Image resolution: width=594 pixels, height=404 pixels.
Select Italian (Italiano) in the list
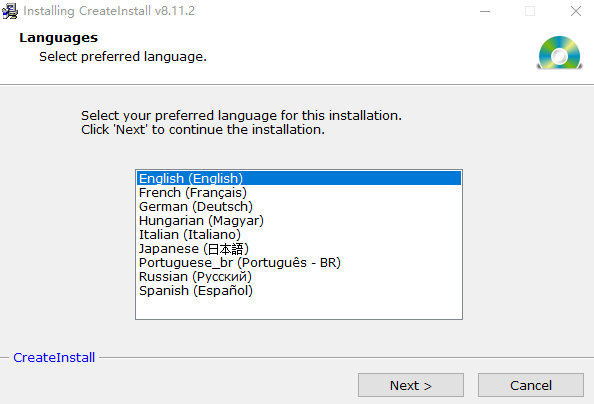pos(299,234)
